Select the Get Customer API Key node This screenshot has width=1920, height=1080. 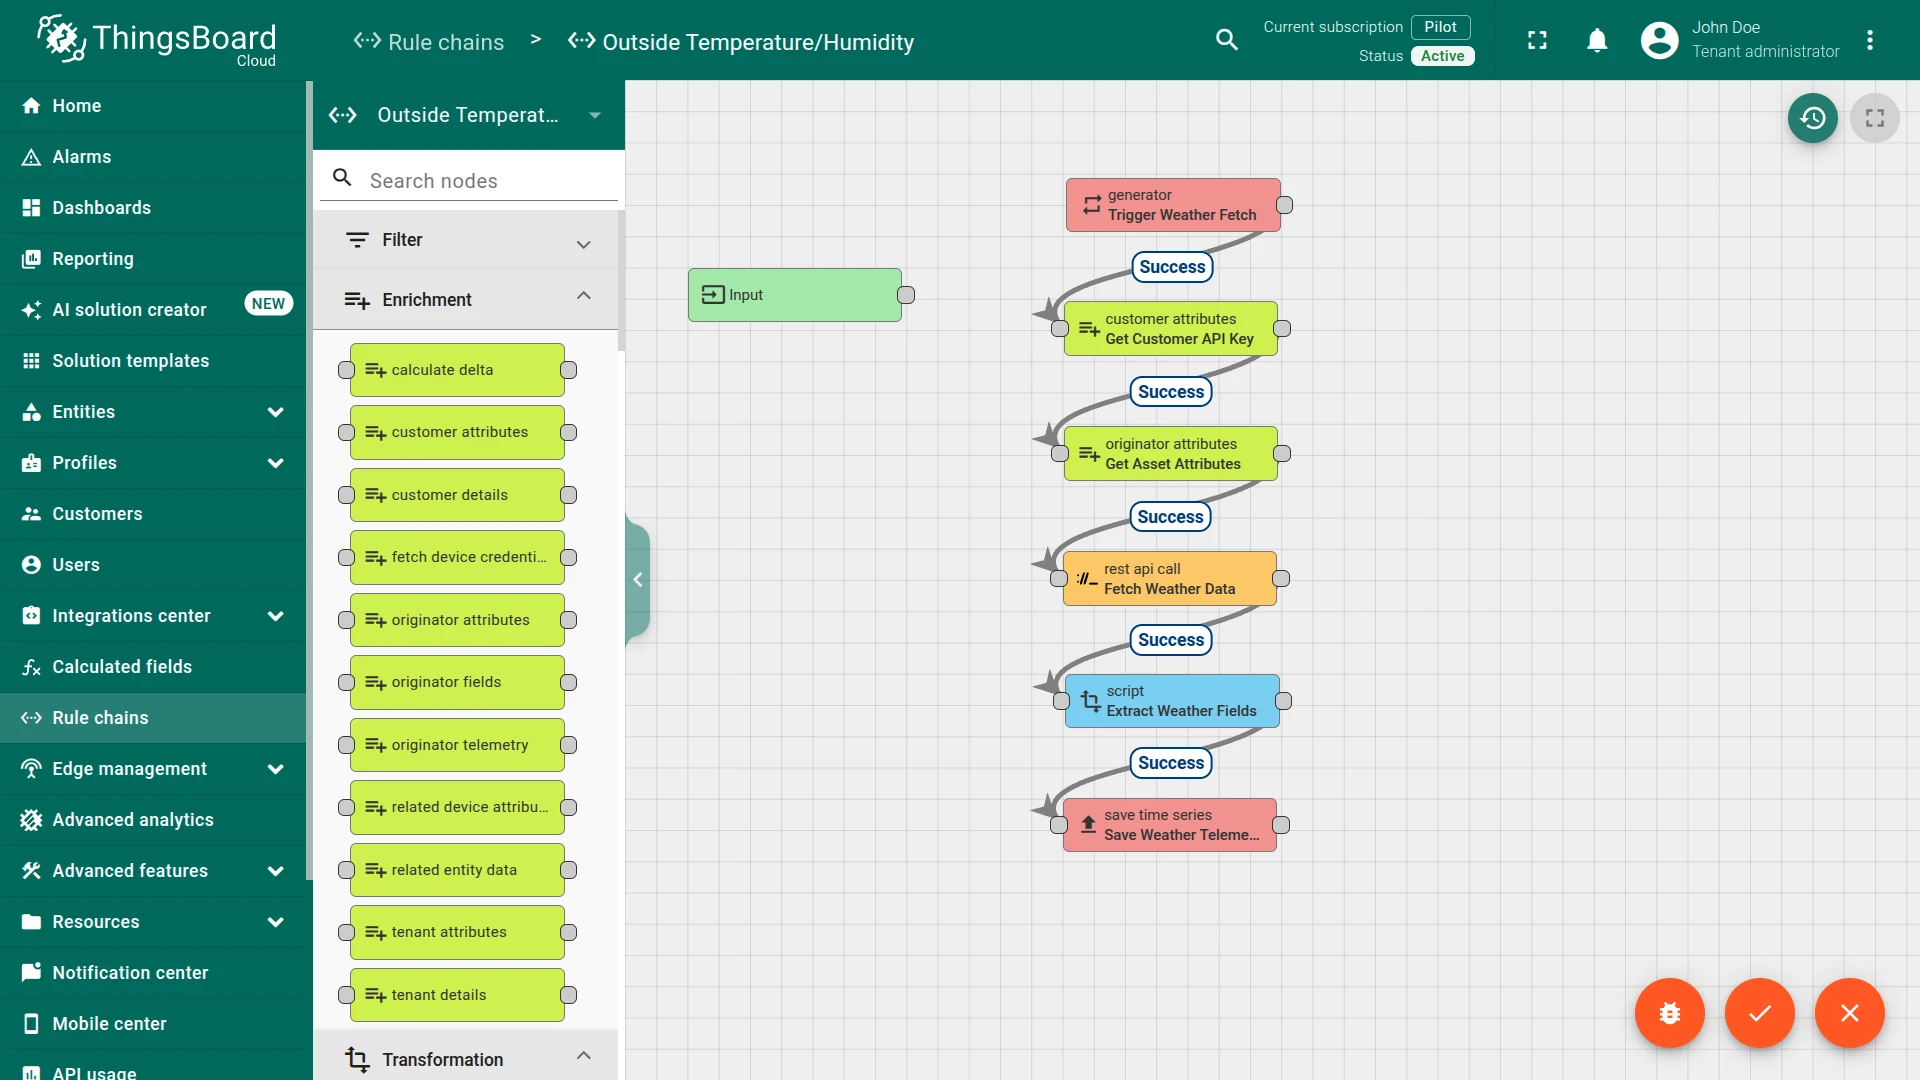tap(1171, 329)
